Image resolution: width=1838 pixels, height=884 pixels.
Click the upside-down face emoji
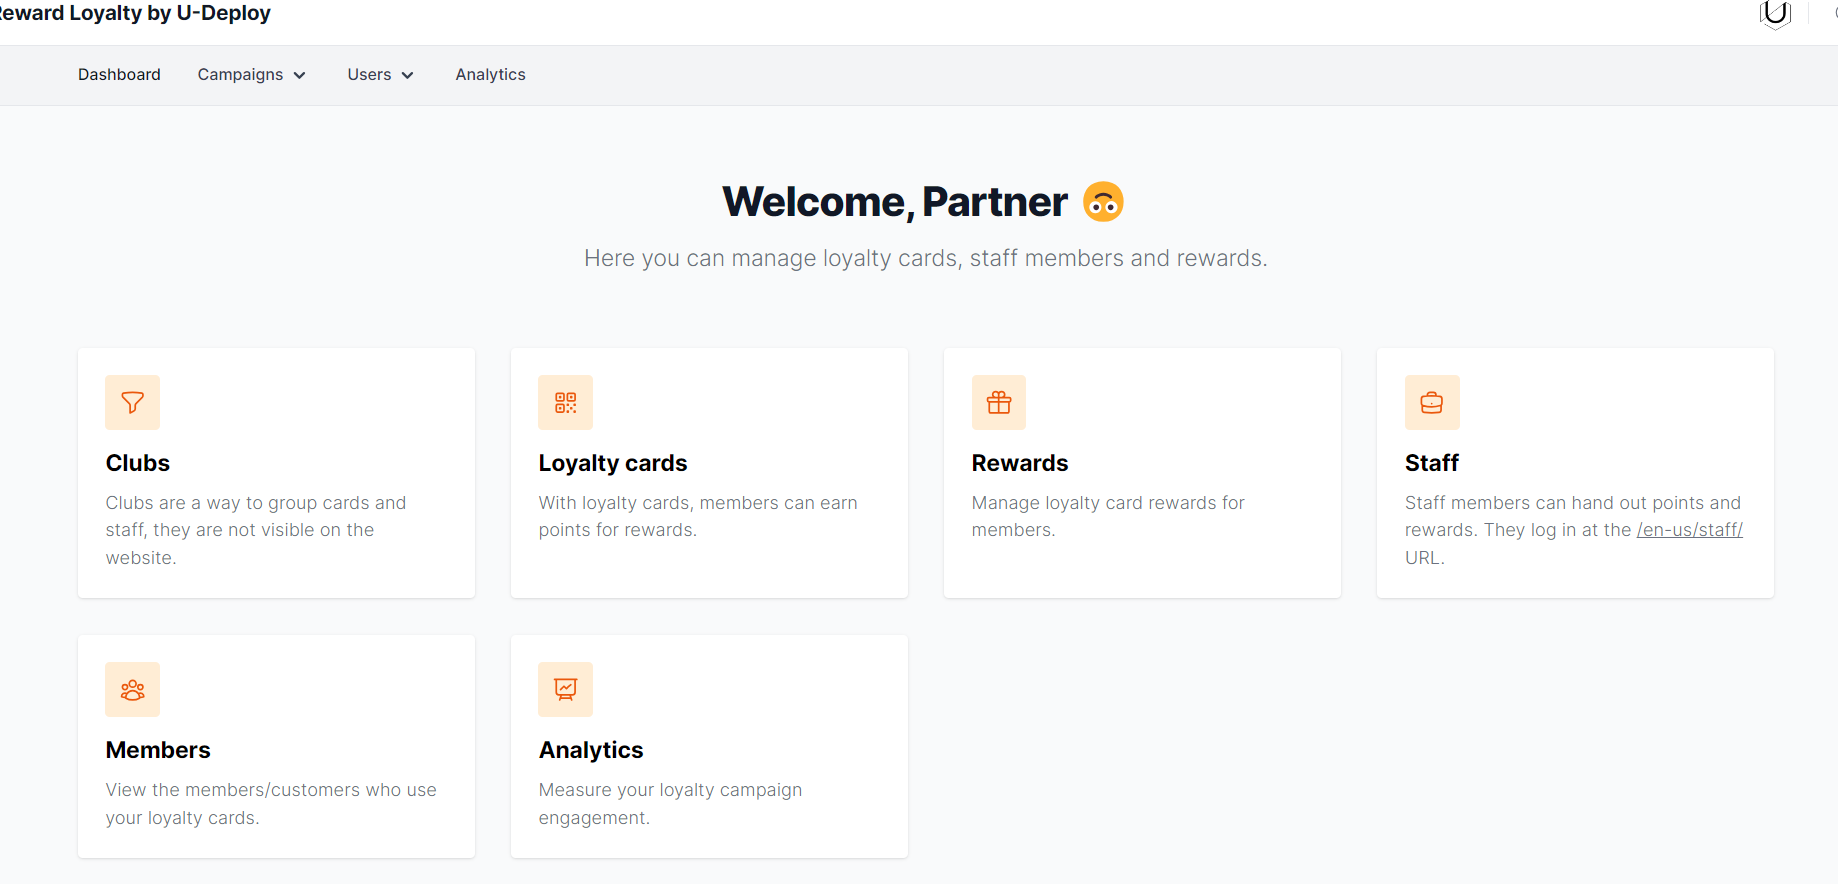click(x=1103, y=202)
